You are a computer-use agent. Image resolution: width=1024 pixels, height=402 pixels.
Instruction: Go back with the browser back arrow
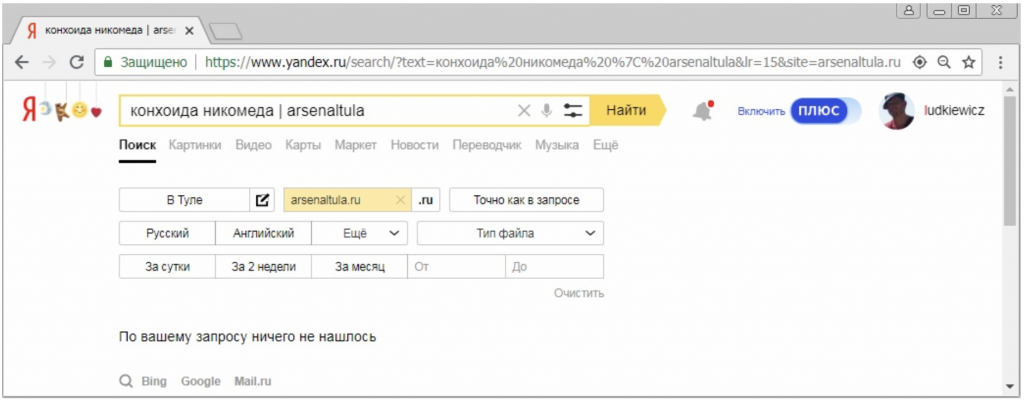coord(22,63)
